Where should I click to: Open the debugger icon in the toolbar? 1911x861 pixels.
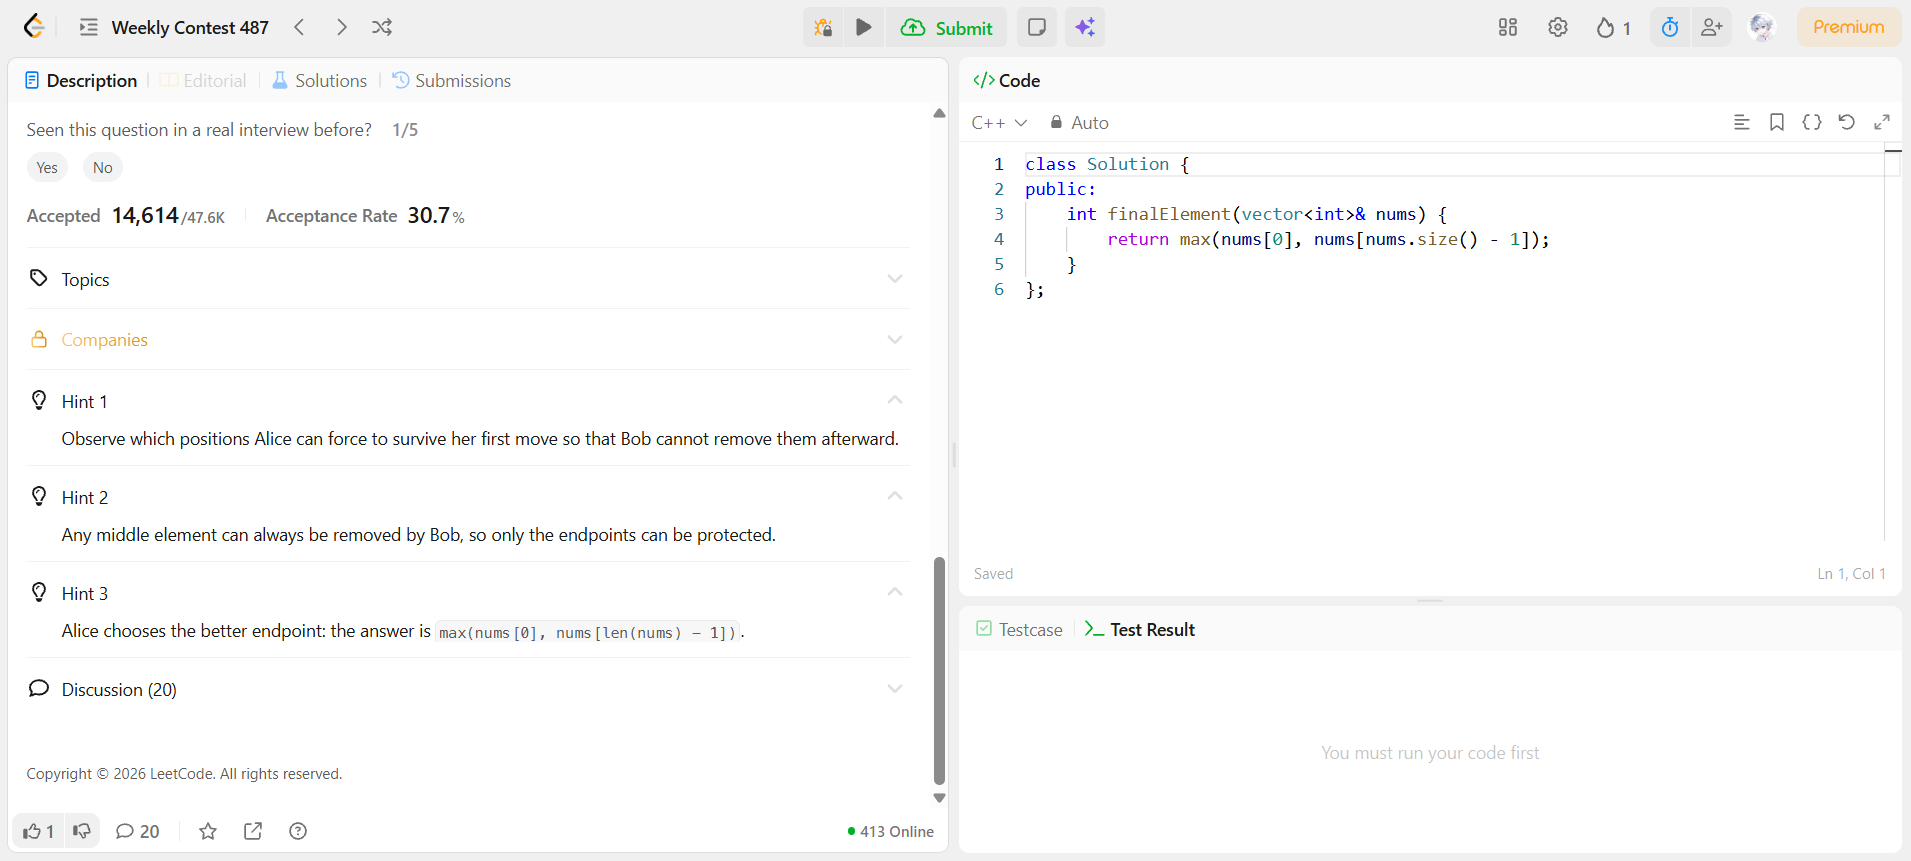tap(823, 27)
